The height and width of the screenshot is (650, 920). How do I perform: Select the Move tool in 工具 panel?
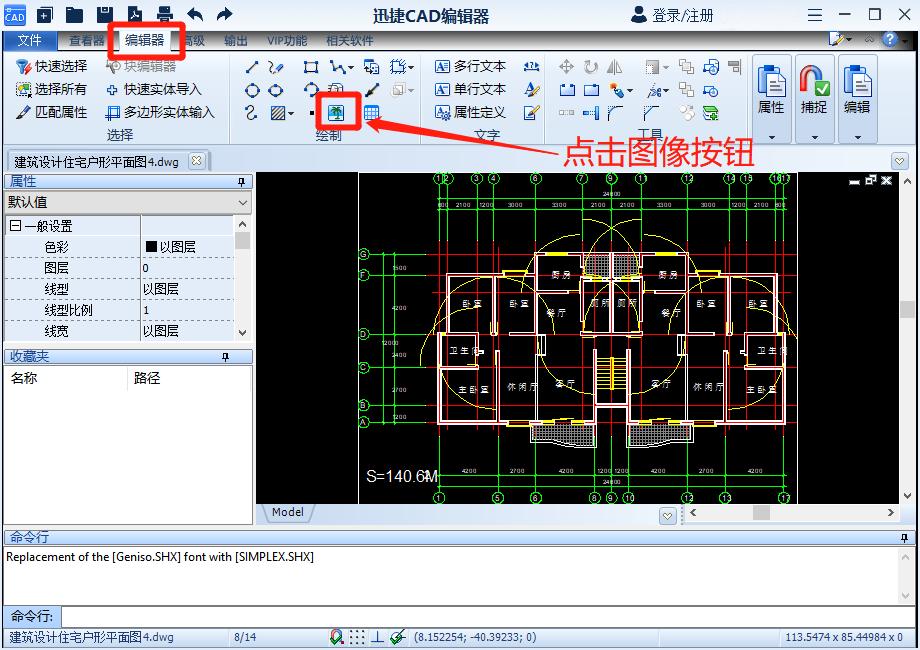point(566,66)
